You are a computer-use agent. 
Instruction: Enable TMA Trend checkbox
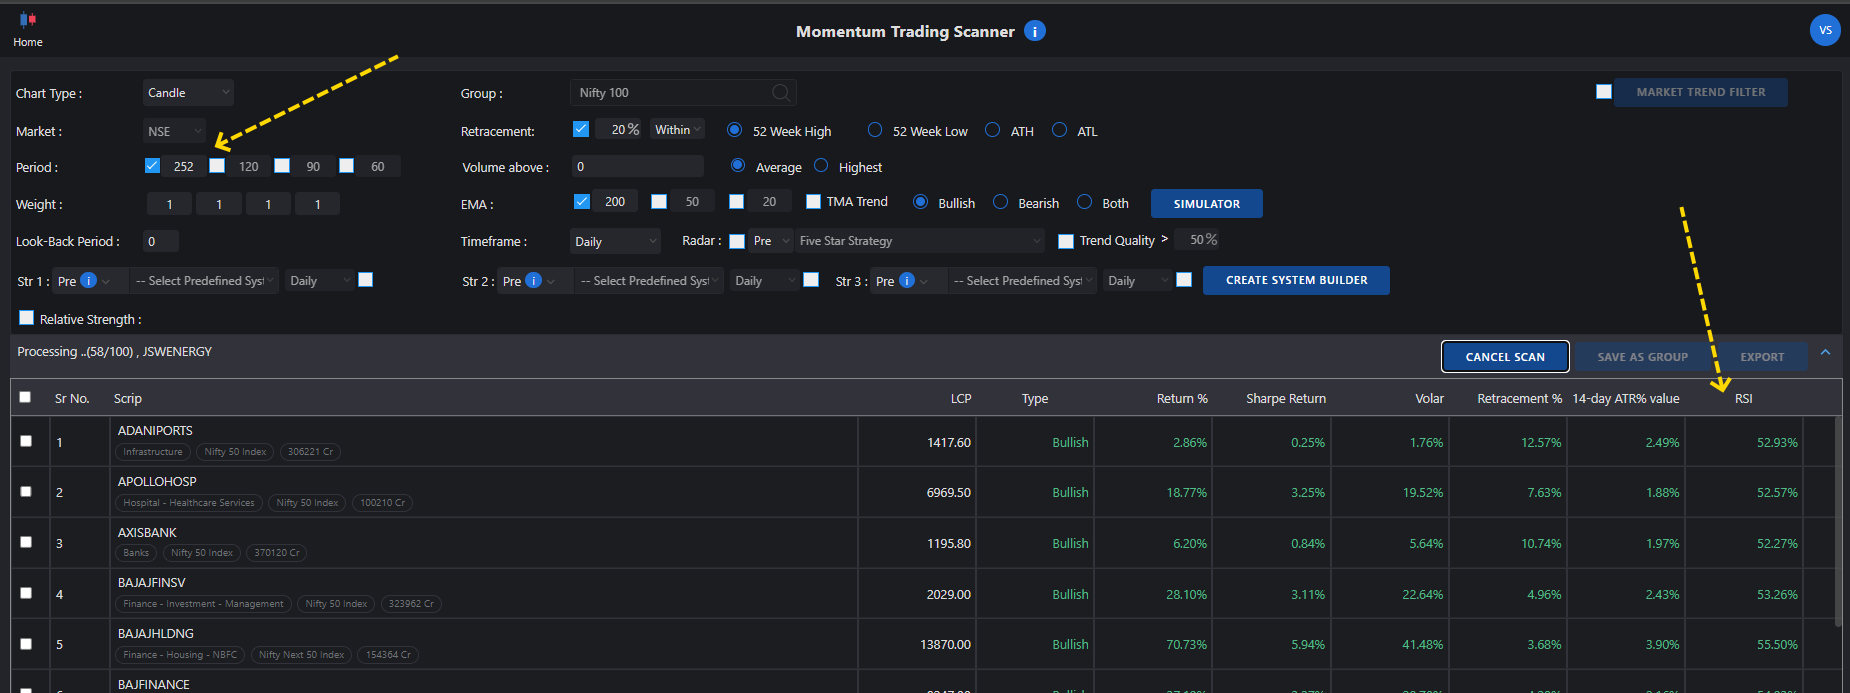click(x=813, y=201)
